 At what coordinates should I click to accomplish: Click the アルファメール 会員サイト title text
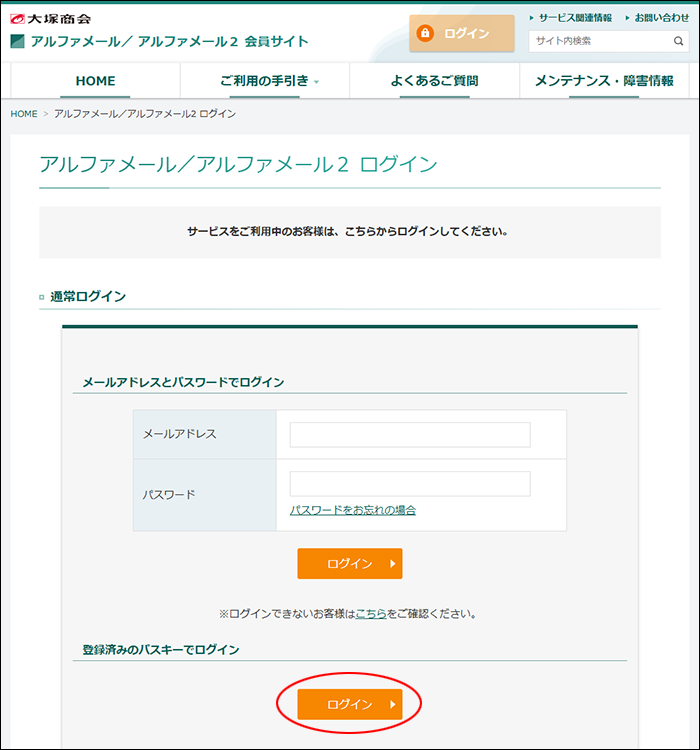[x=169, y=41]
